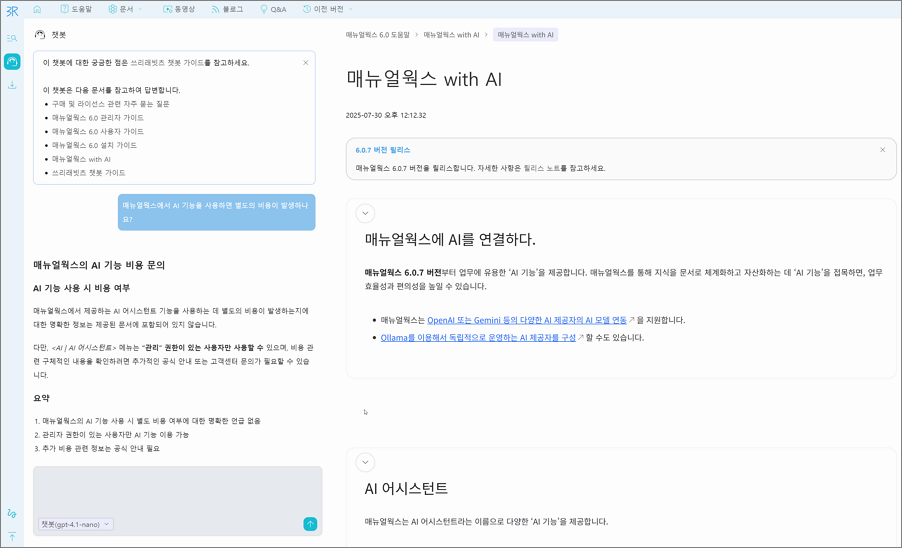Click the 3R logo in the top-left corner
This screenshot has width=902, height=548.
[12, 10]
